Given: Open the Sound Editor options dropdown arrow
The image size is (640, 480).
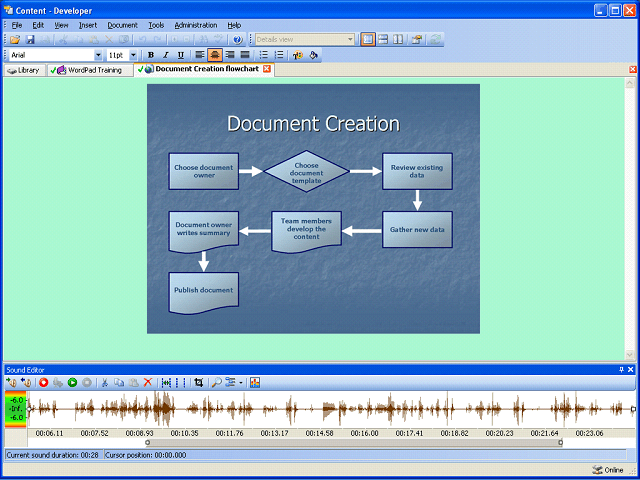Looking at the screenshot, I should pos(241,383).
